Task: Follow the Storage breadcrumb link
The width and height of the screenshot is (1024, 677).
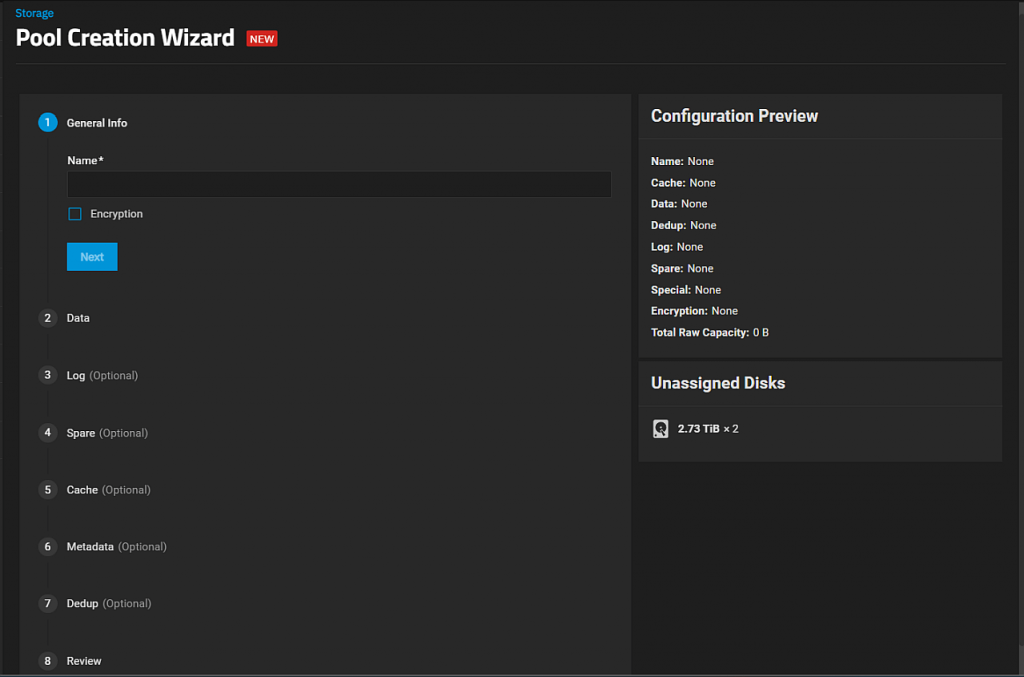Action: (35, 13)
